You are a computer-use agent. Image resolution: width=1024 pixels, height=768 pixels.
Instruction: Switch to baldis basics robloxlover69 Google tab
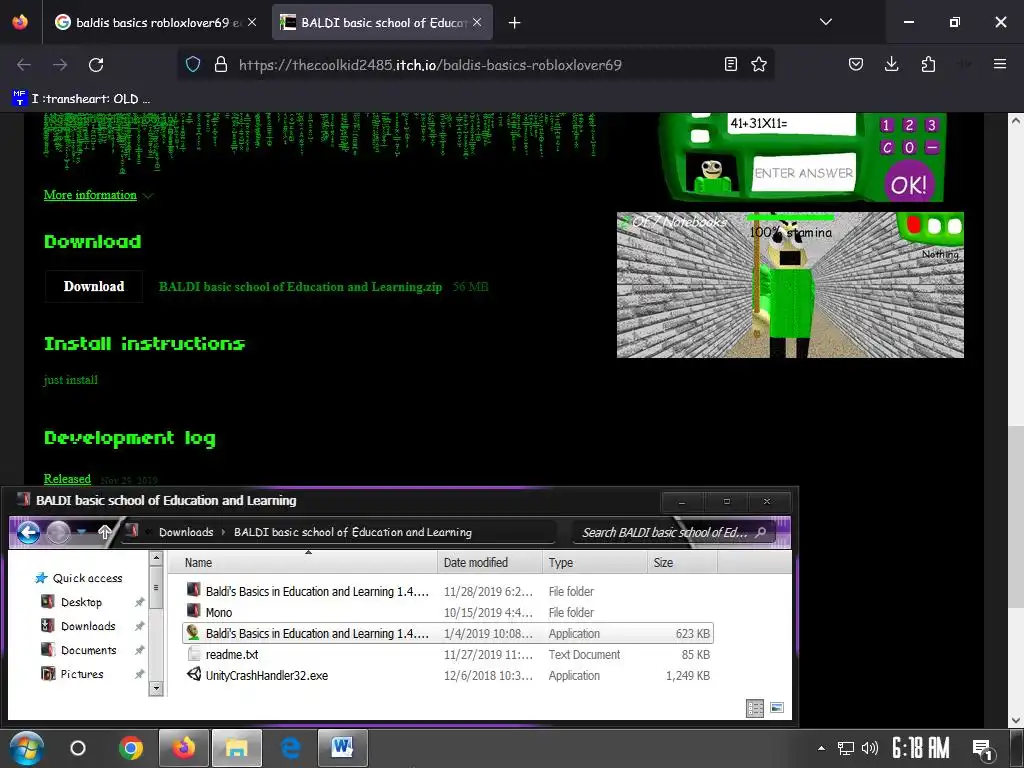point(156,23)
